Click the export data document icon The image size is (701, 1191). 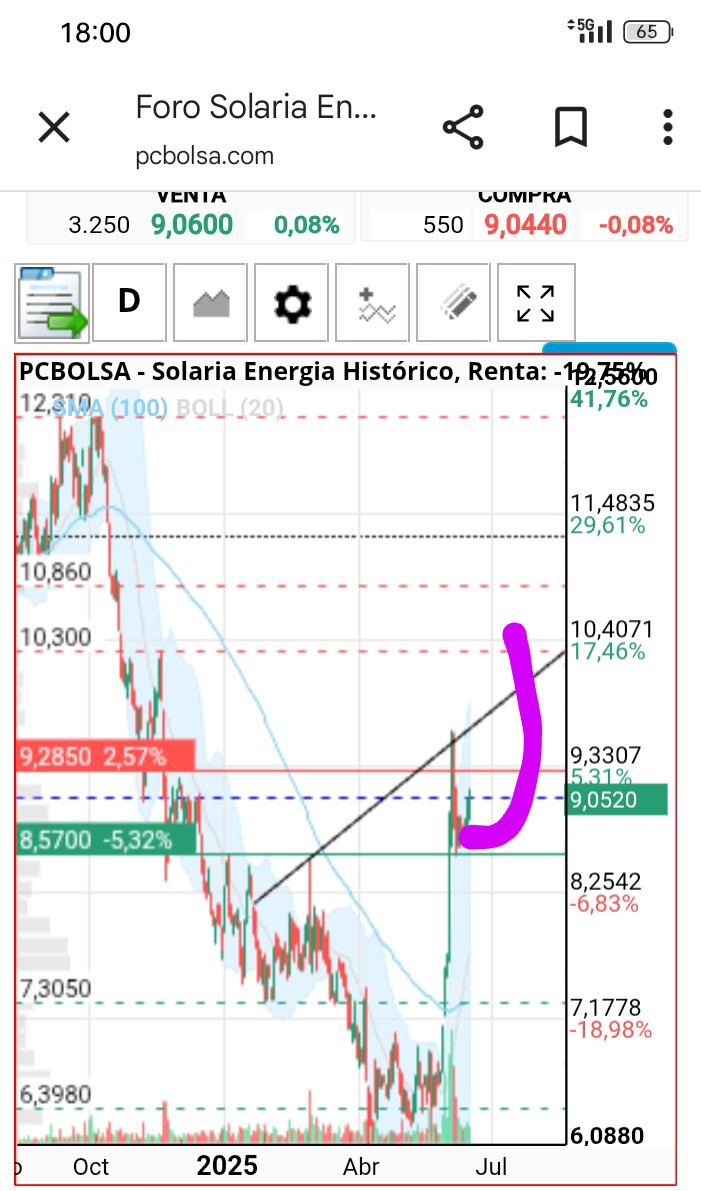(x=52, y=302)
